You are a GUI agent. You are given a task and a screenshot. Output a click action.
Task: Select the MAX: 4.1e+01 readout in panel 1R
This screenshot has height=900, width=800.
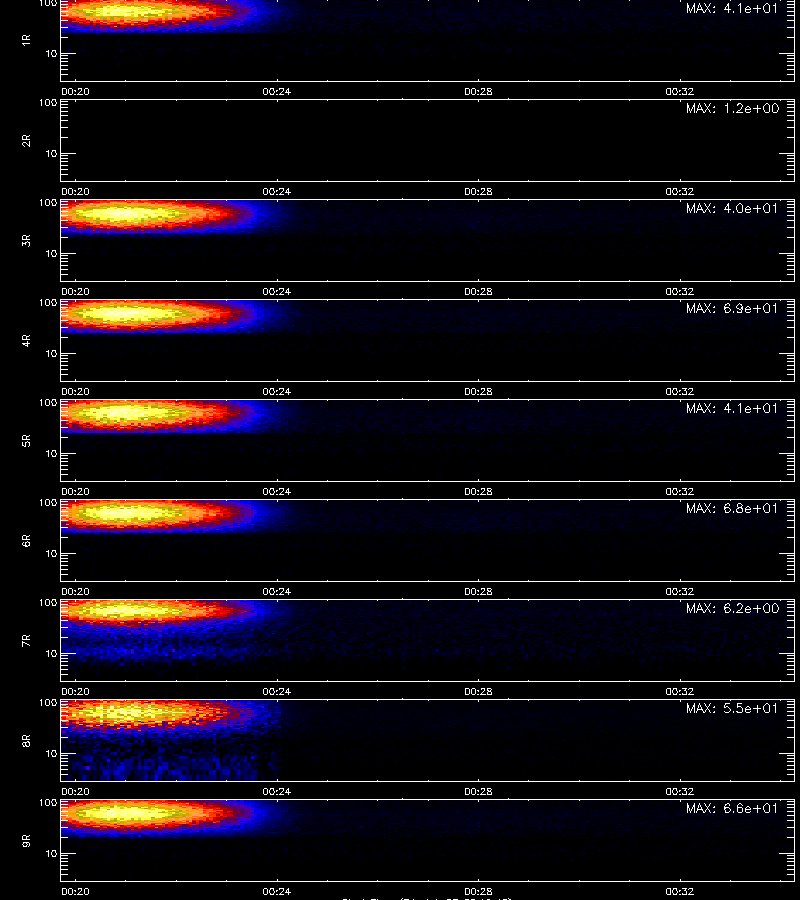[732, 9]
